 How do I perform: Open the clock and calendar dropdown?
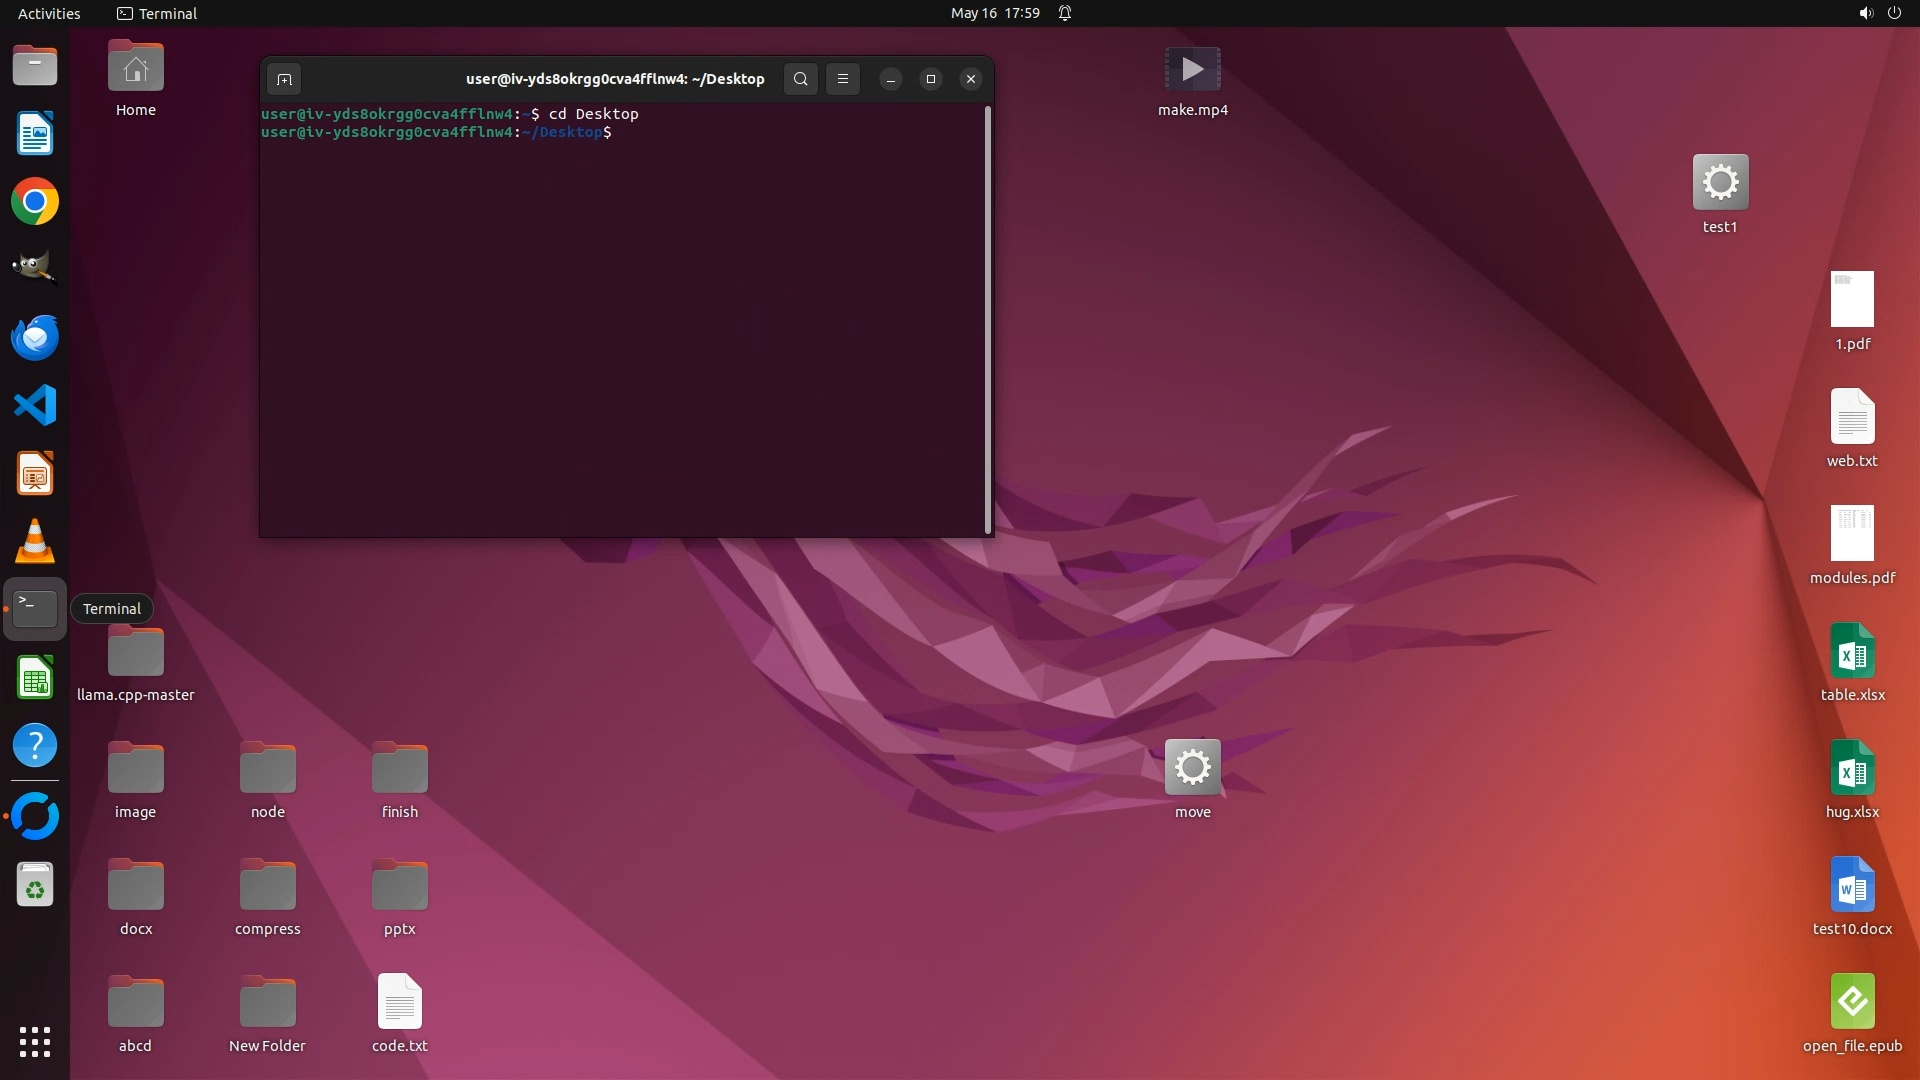click(994, 13)
